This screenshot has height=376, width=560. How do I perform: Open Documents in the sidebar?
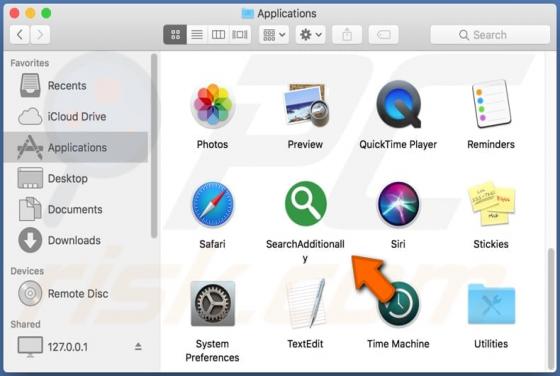(76, 209)
